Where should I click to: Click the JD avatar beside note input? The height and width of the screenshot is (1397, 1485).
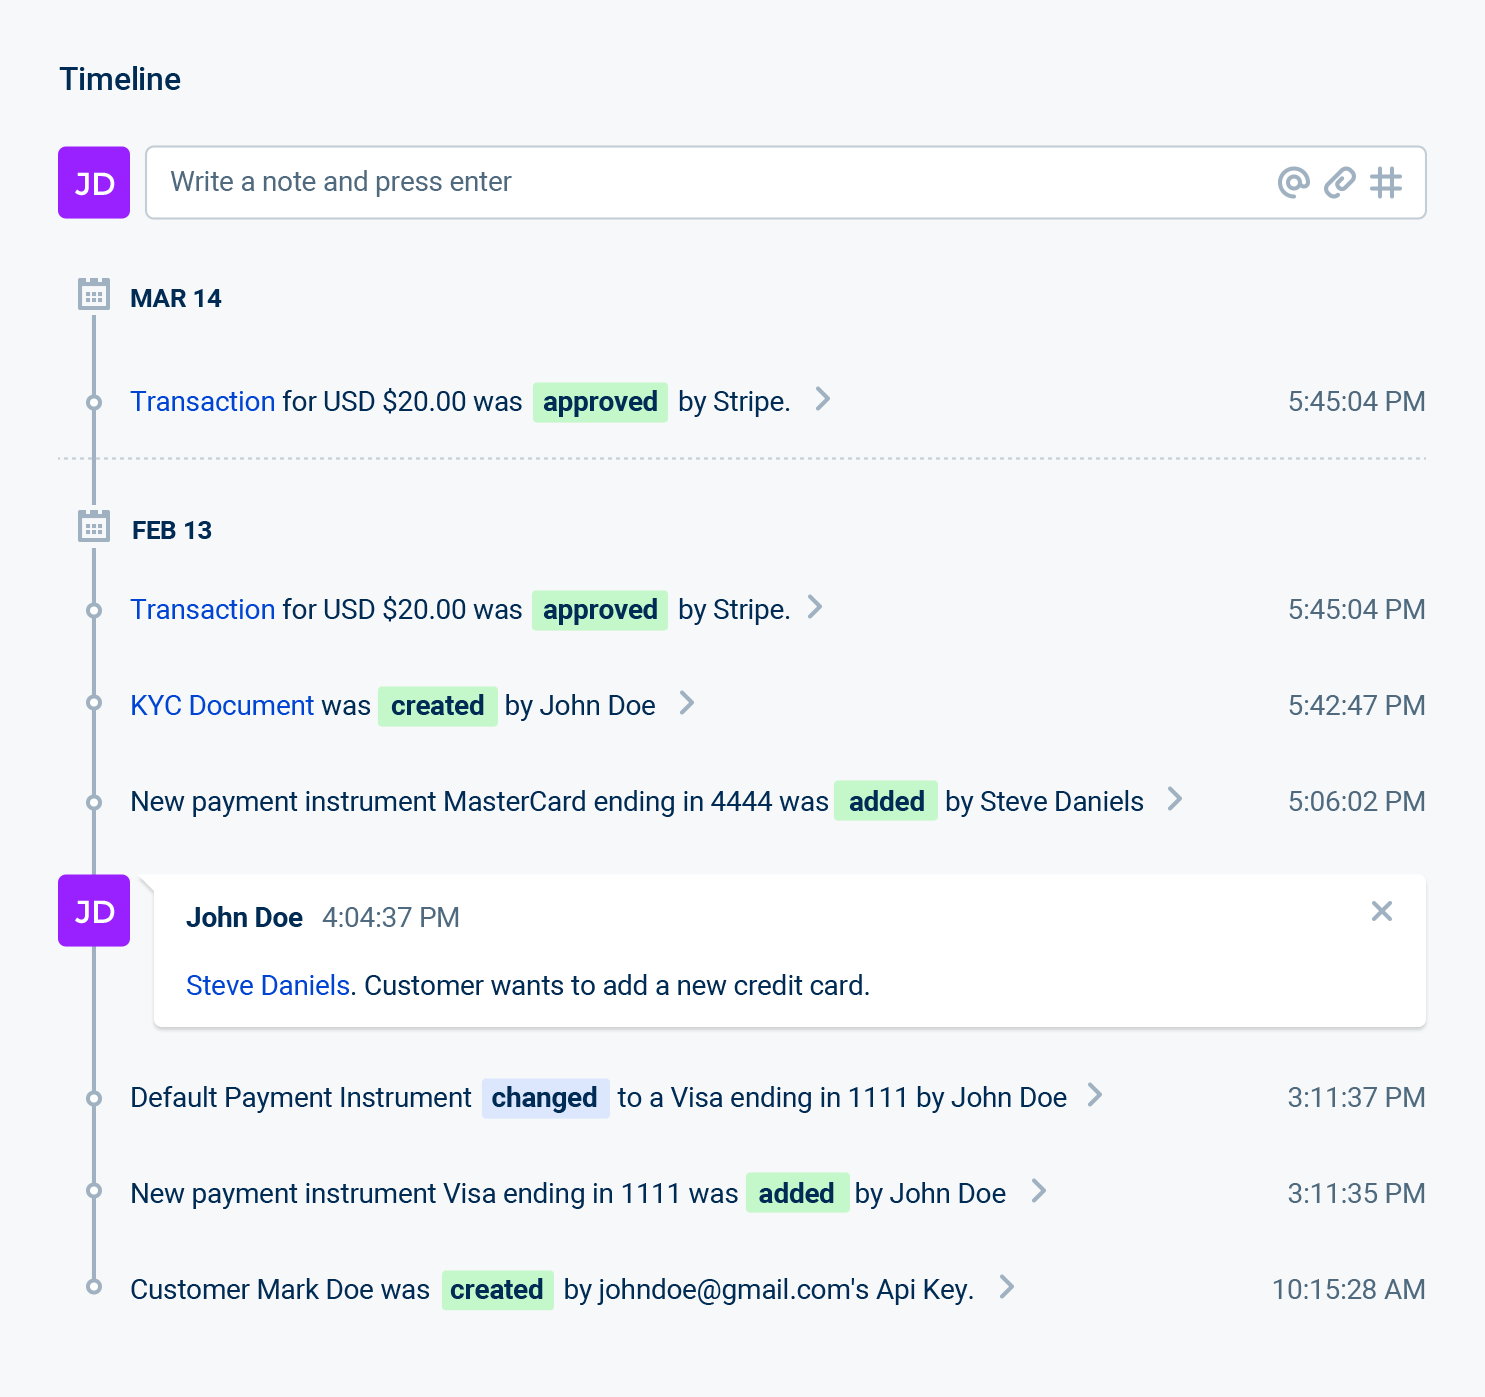click(x=94, y=182)
